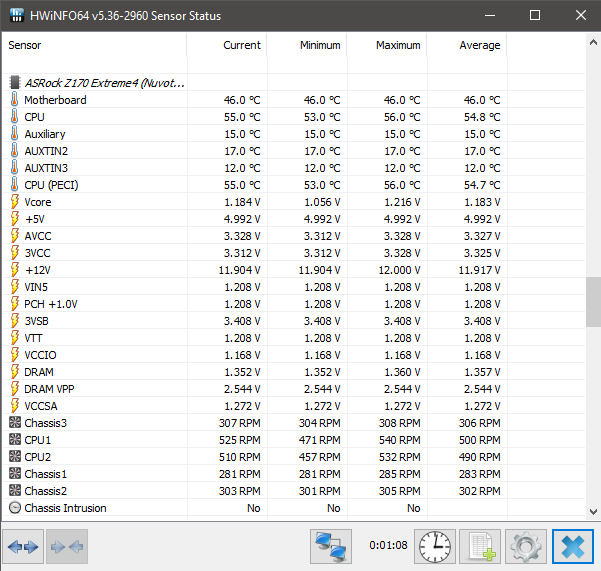Click the Chassis Intrusion round icon

click(15, 508)
